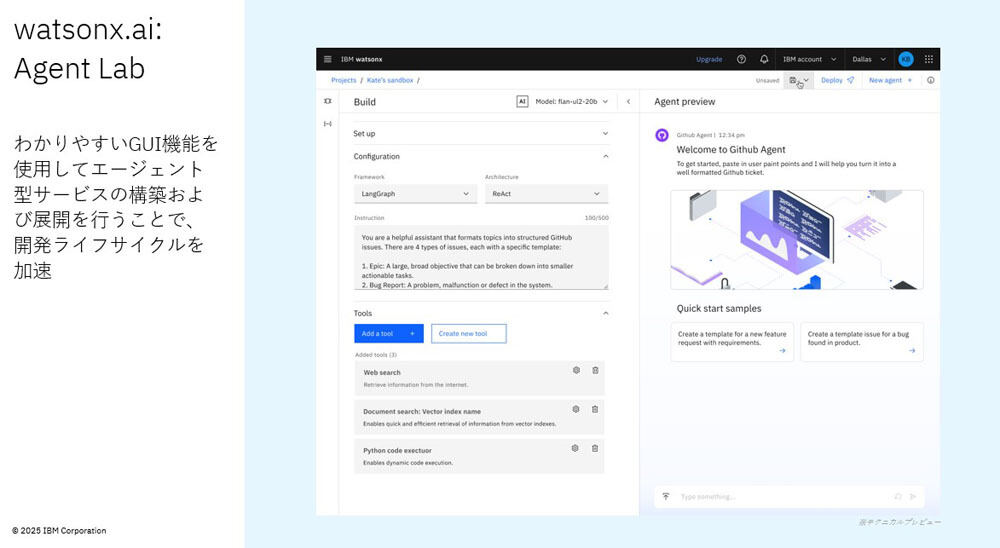Click the 'Quick start samples' heading
The width and height of the screenshot is (1000, 548).
719,308
